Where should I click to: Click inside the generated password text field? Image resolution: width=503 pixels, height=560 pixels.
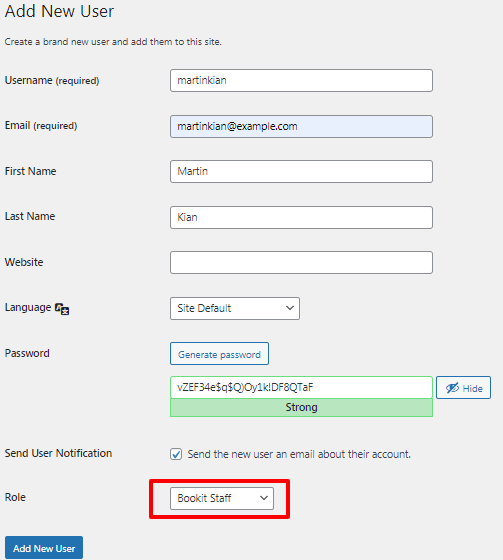(301, 387)
